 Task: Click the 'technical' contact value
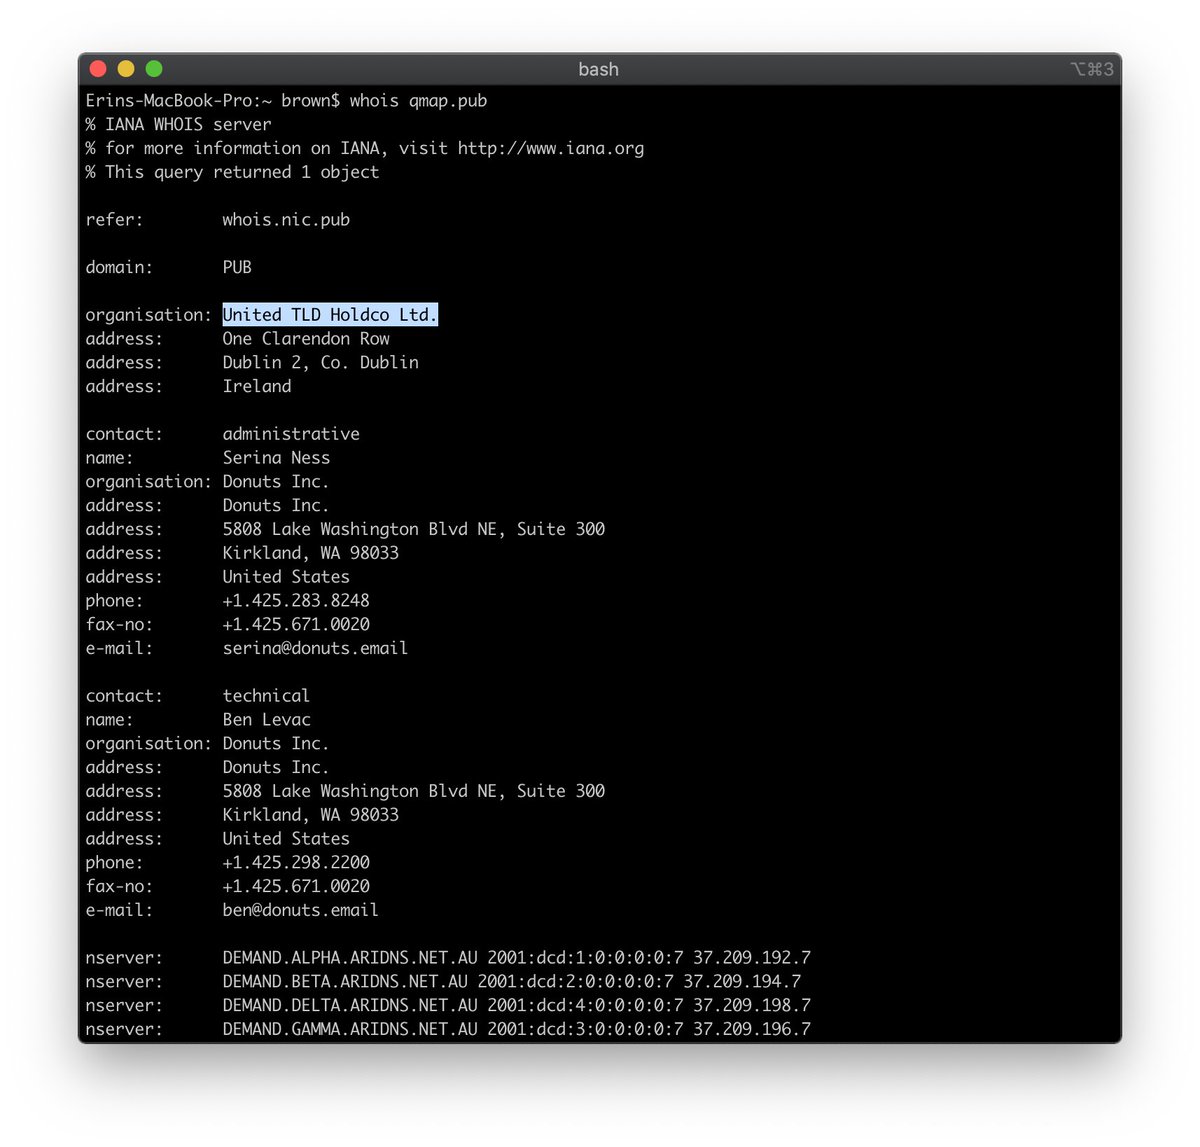[x=266, y=696]
